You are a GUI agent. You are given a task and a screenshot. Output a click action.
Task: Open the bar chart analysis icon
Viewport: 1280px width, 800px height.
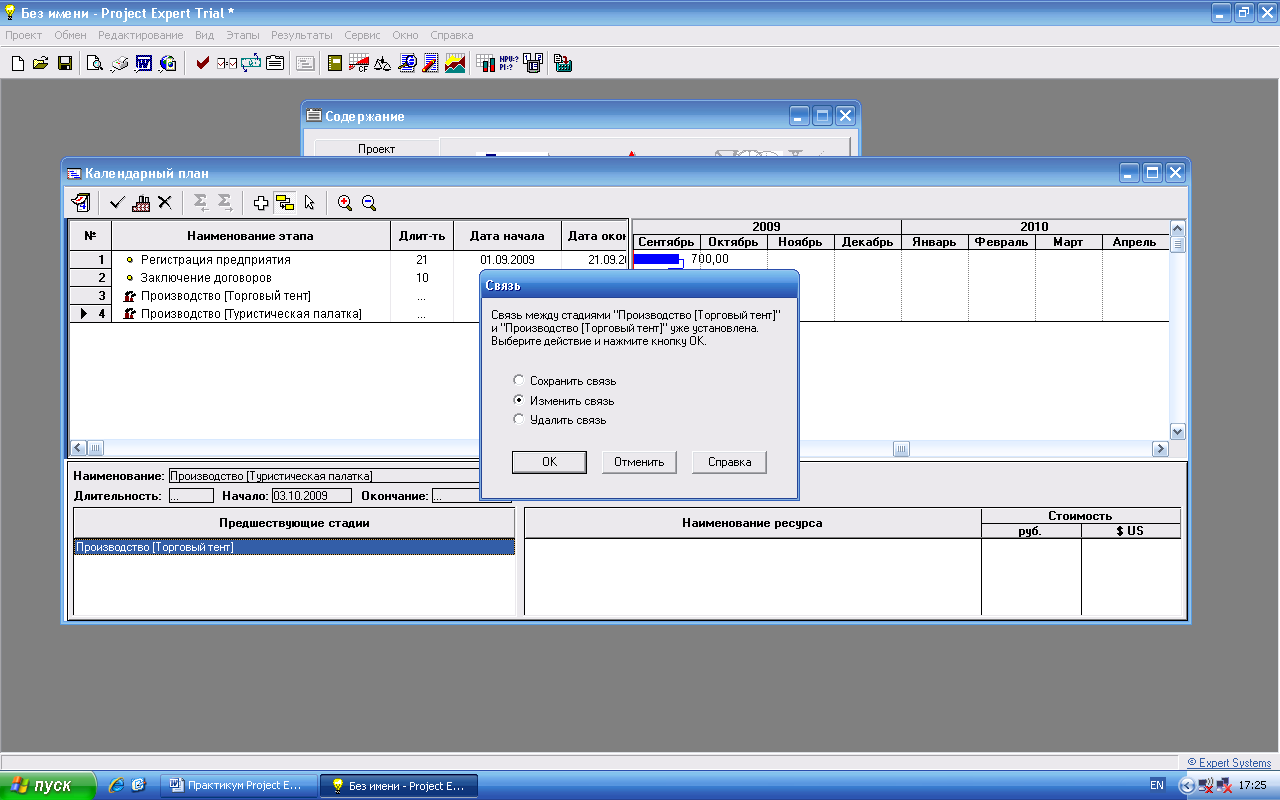486,63
